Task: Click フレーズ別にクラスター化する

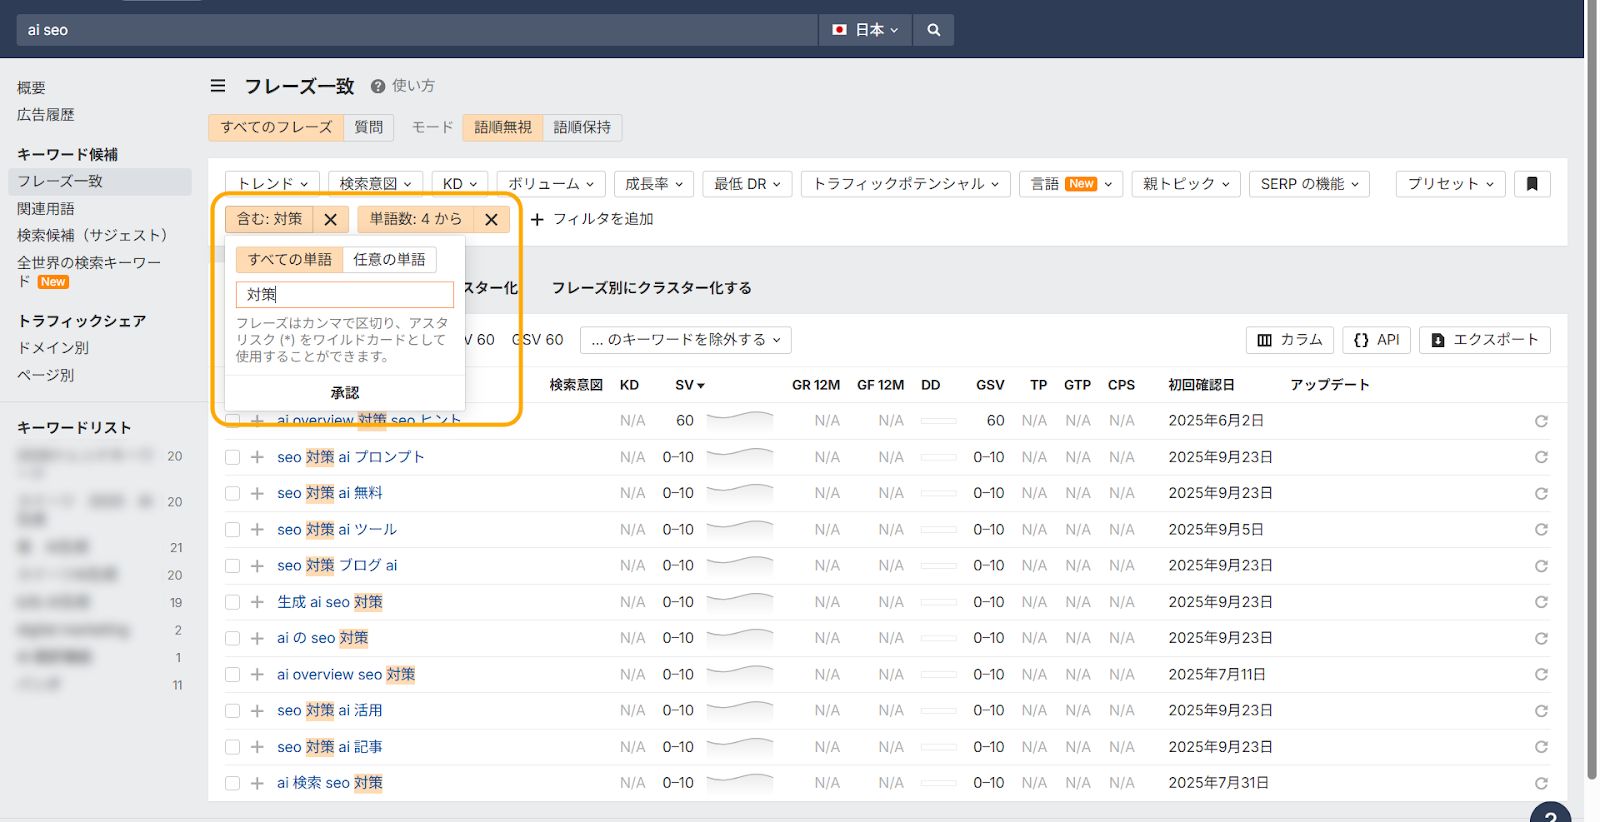Action: [x=652, y=288]
